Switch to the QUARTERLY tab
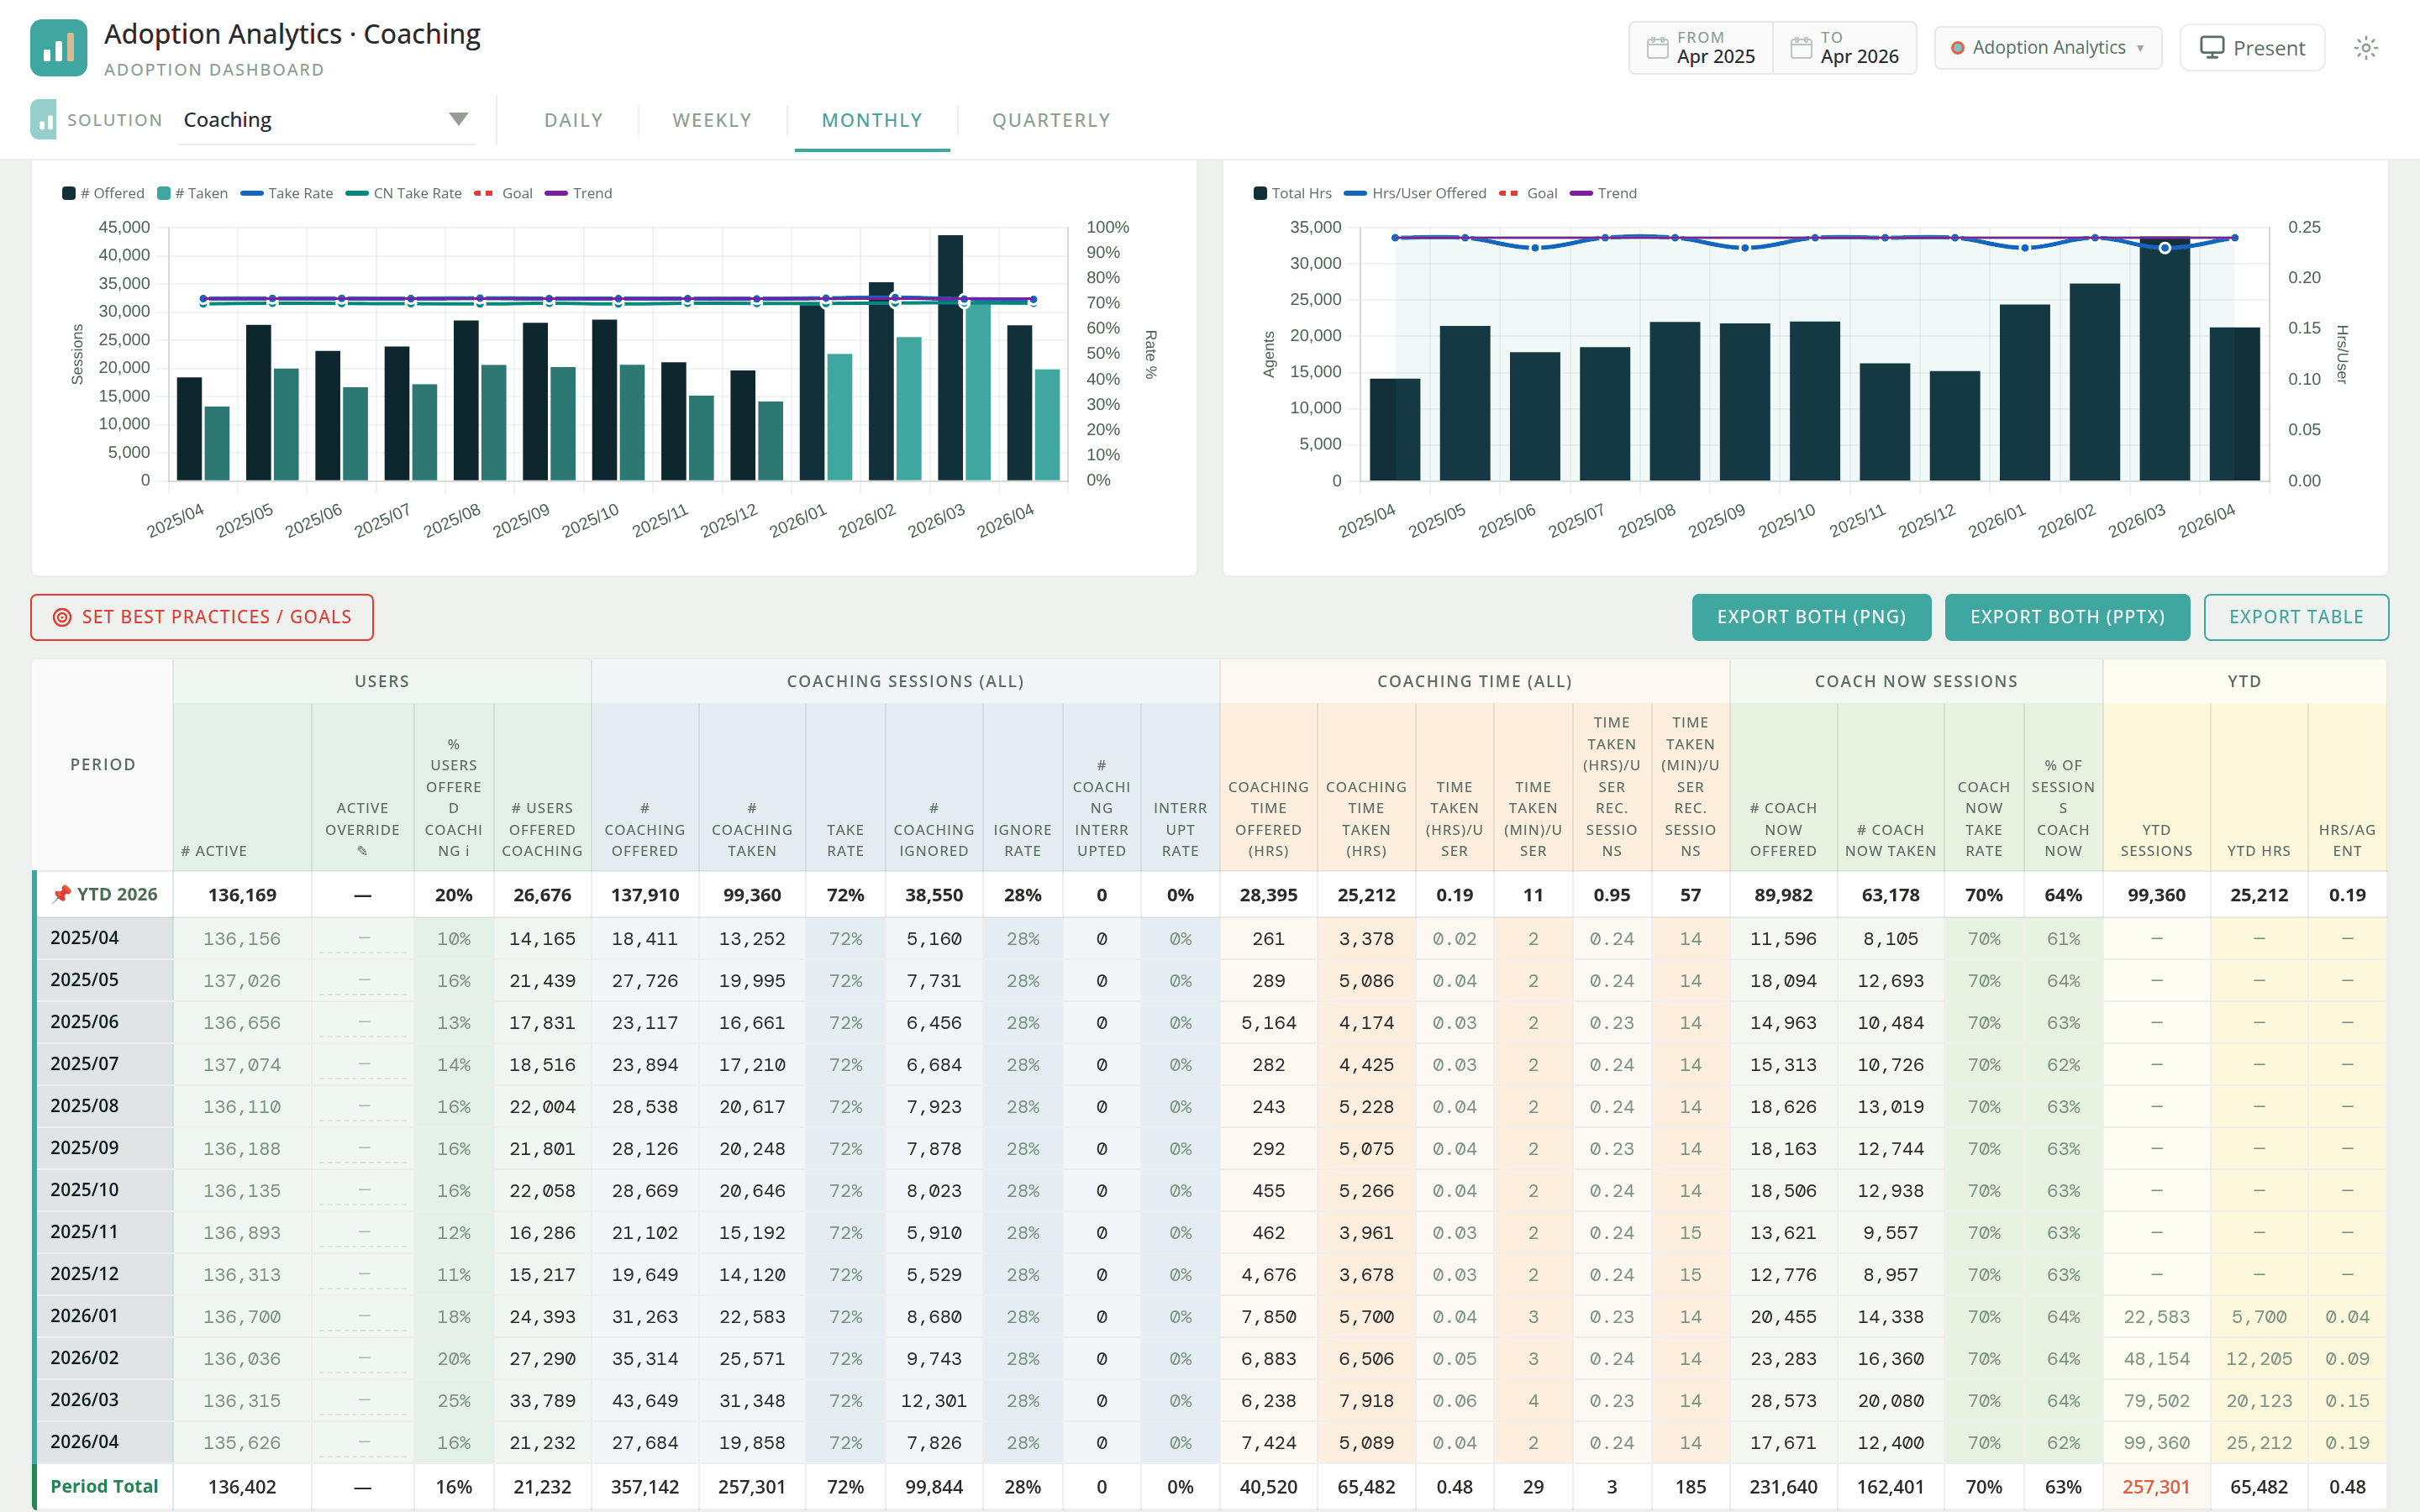Screen dimensions: 2420x1512 pyautogui.click(x=1051, y=120)
